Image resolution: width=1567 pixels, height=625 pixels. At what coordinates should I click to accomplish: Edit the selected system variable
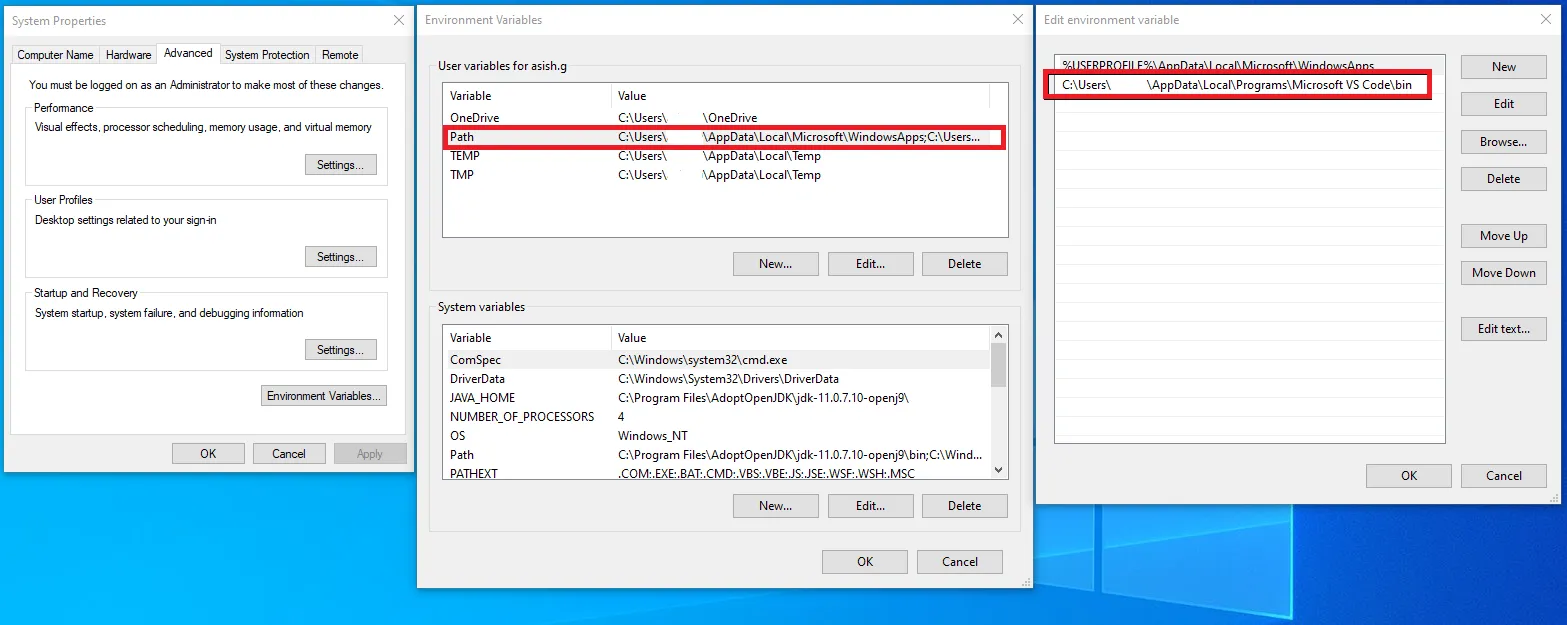pyautogui.click(x=871, y=506)
